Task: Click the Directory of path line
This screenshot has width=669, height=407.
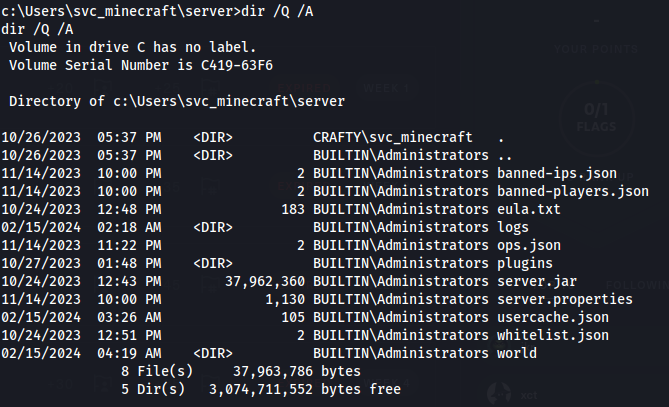Action: click(177, 102)
